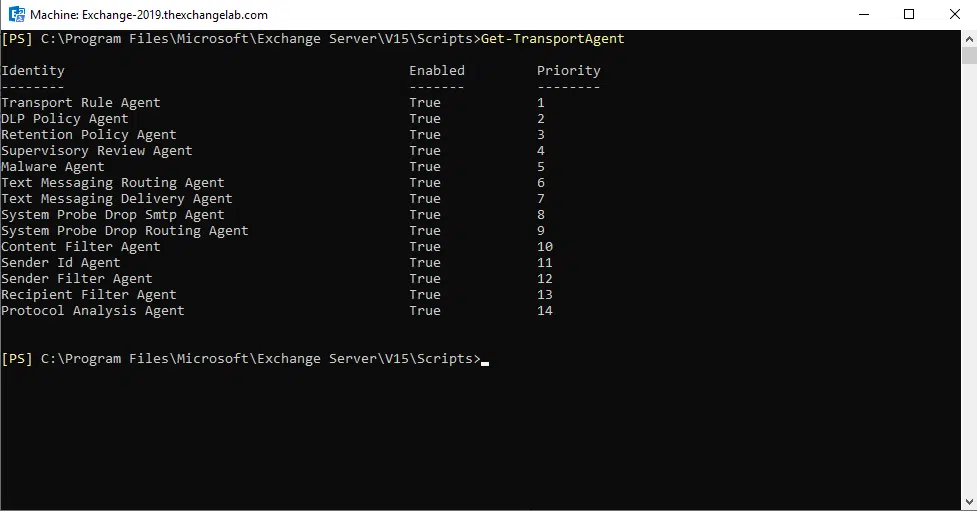Click the scrollbar down arrow
The image size is (977, 511).
pos(969,502)
